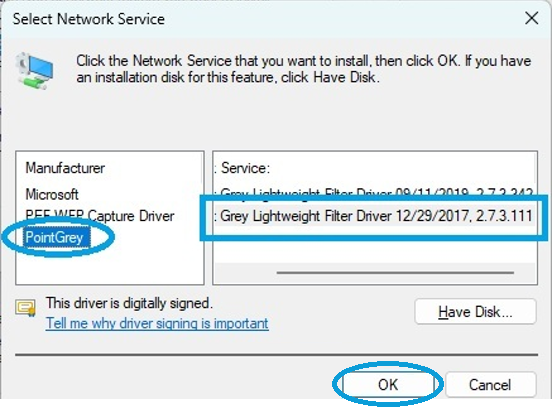Select Grey Lightweight Filter Driver 12/29/2017 2.7.3.111
Viewport: 552px width, 408px height.
tap(375, 216)
